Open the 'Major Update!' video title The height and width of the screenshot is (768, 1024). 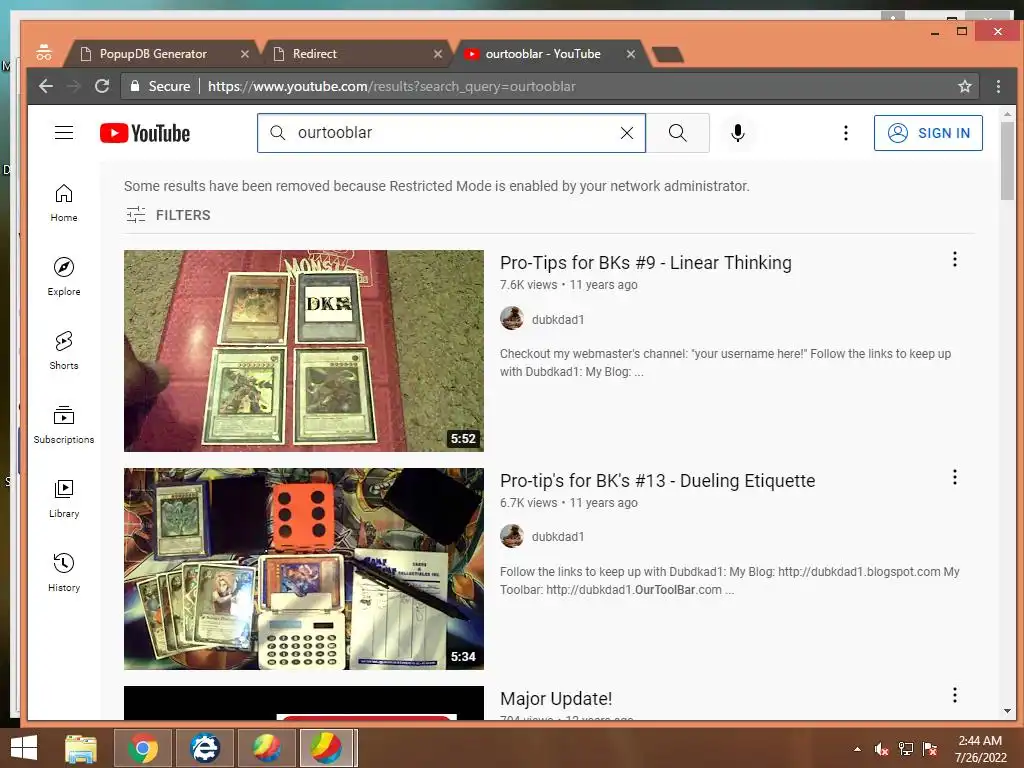click(x=556, y=698)
